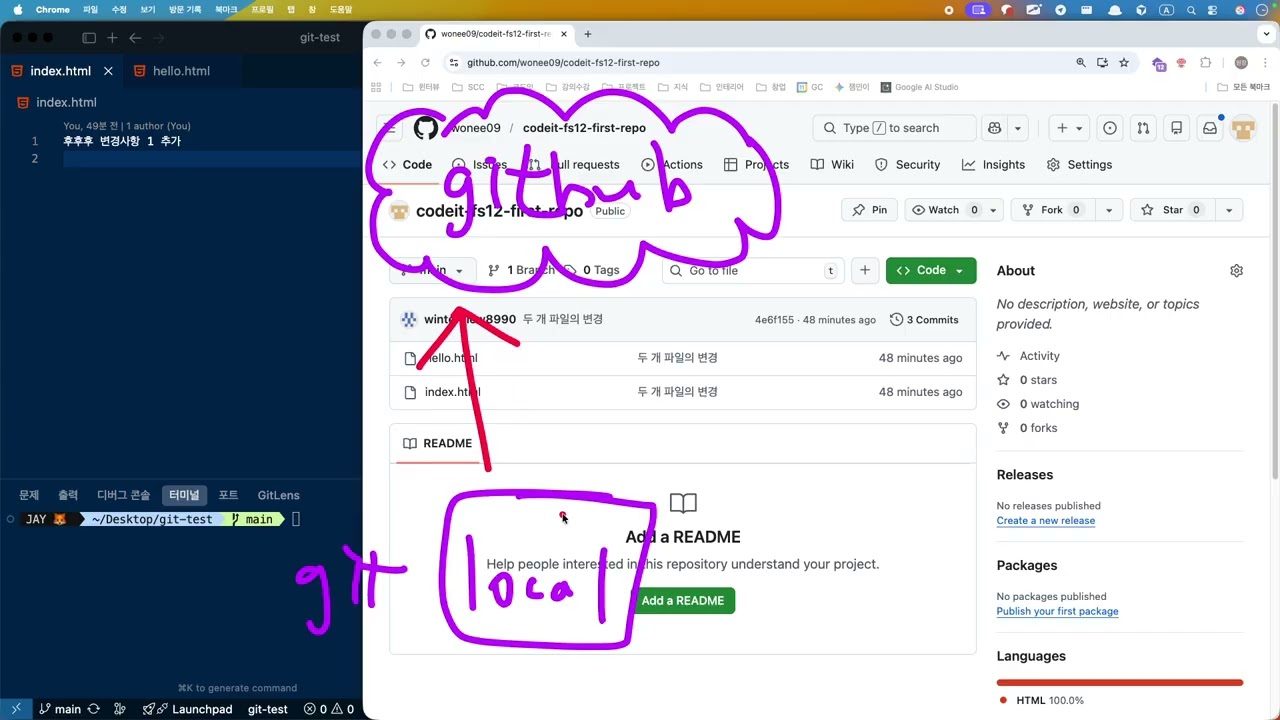1280x720 pixels.
Task: Add new item with editor title plus icon
Action: click(x=112, y=38)
